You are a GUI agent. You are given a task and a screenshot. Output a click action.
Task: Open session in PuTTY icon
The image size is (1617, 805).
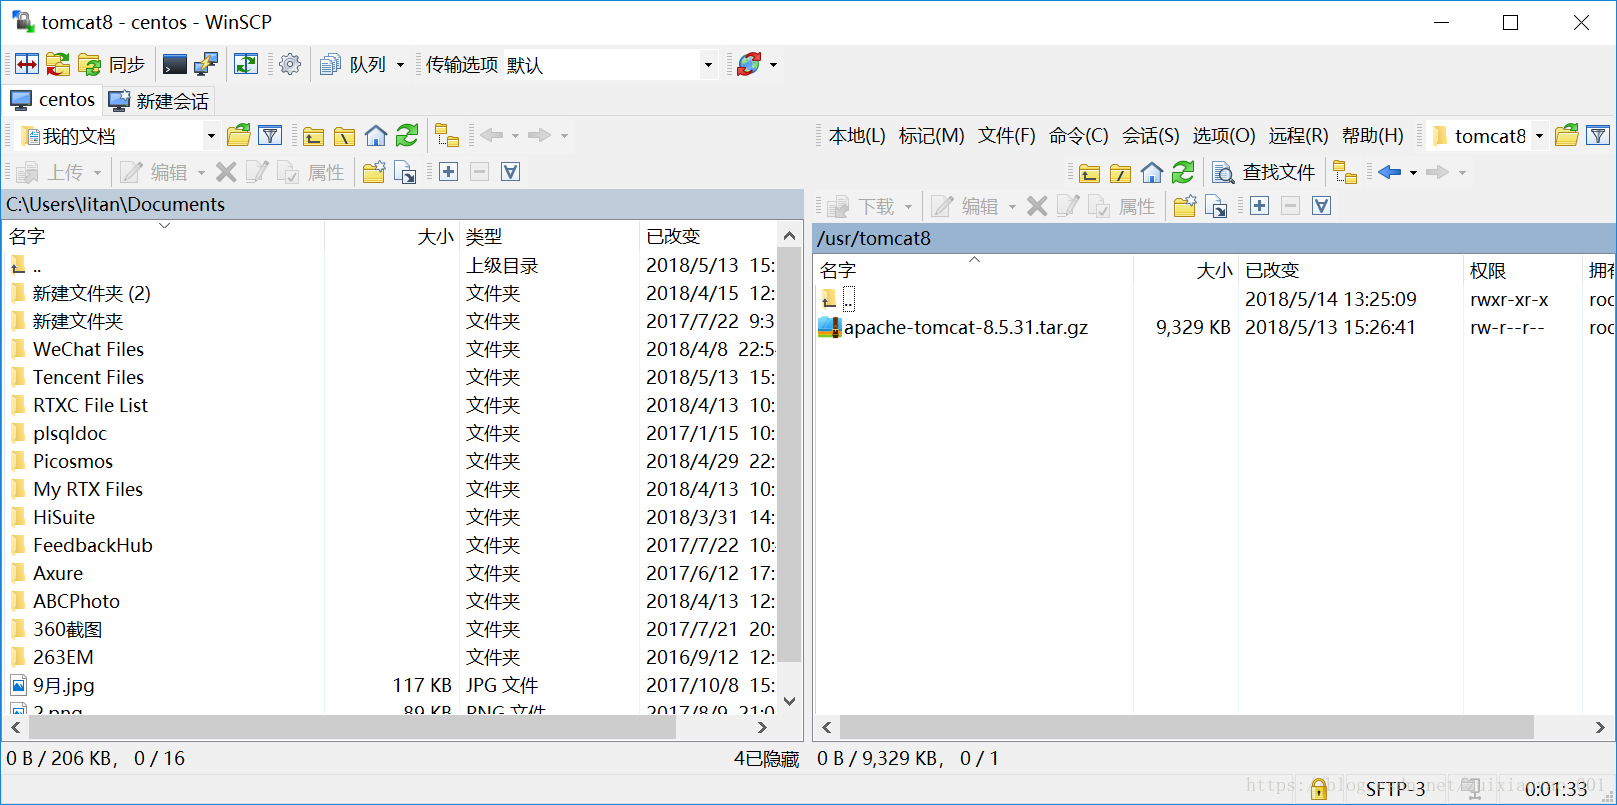[206, 65]
